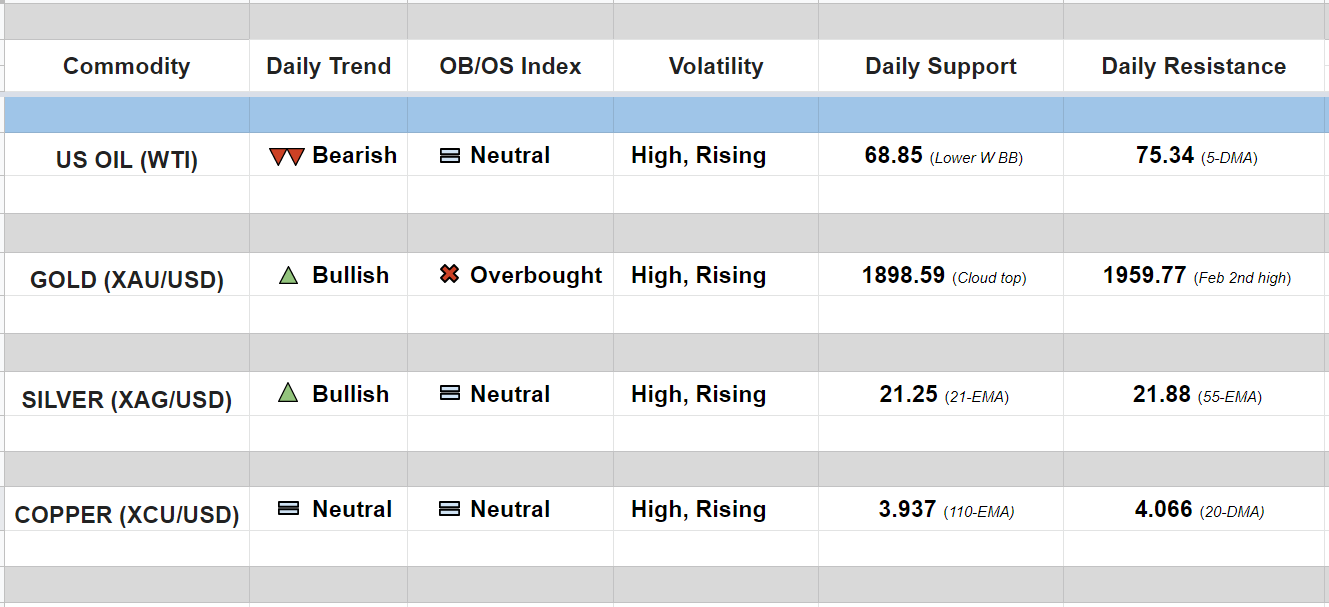
Task: Click the Daily Support header cell
Action: tap(940, 67)
